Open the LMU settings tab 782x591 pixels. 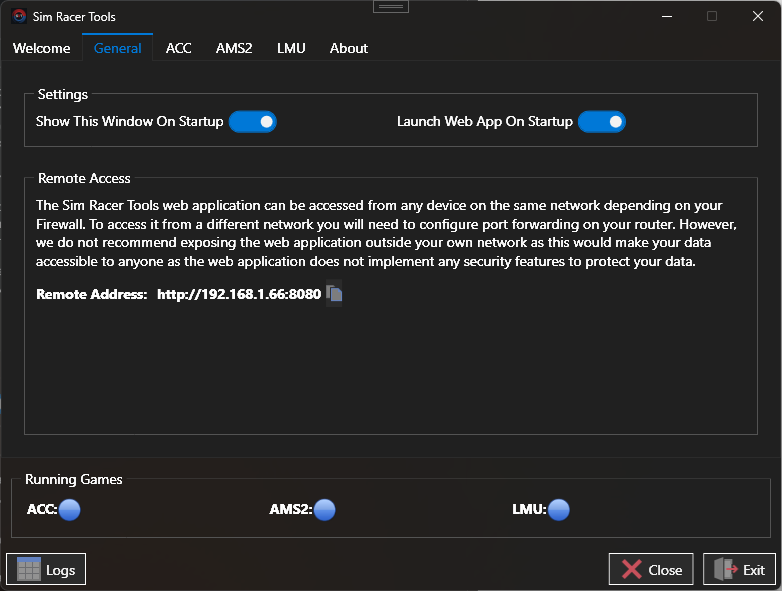(291, 48)
